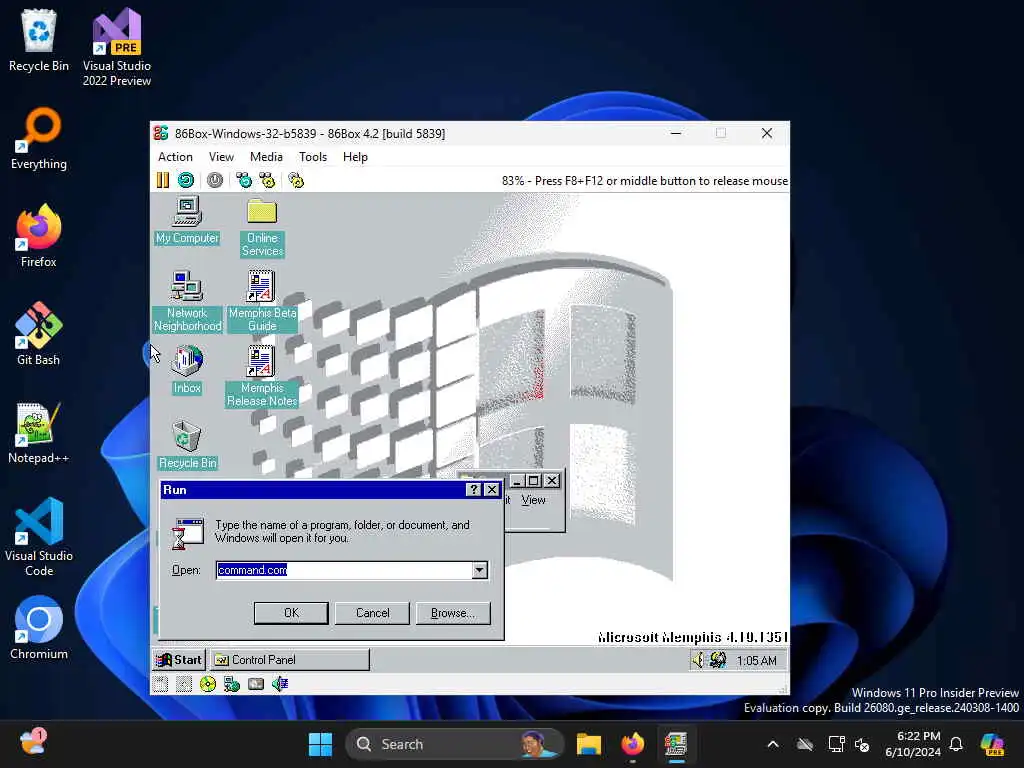
Task: Open the 86Box View menu
Action: (x=221, y=157)
